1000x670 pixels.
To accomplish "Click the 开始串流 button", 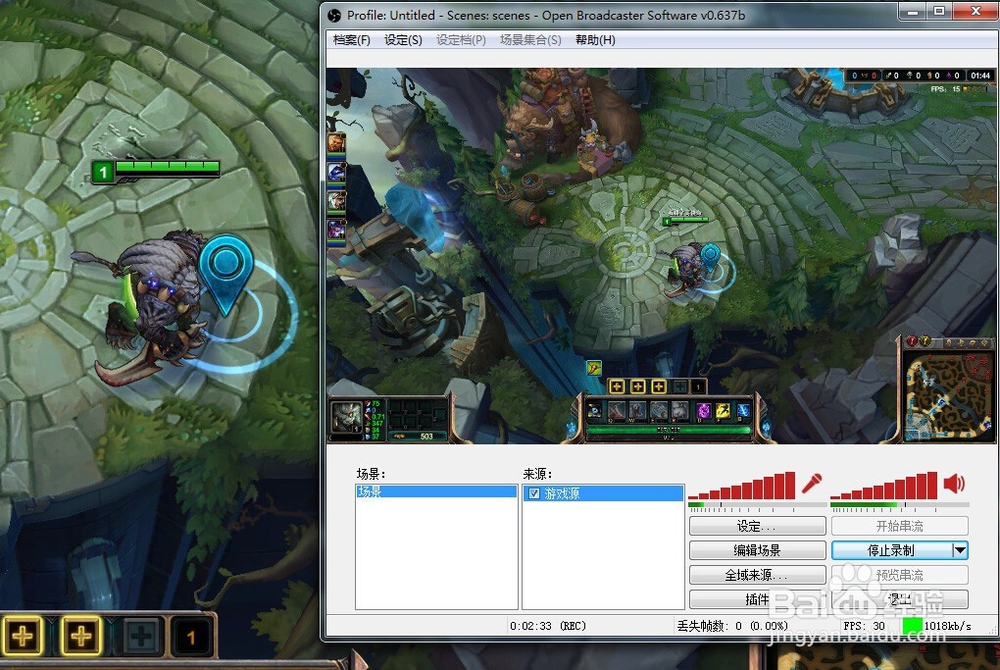I will point(899,526).
